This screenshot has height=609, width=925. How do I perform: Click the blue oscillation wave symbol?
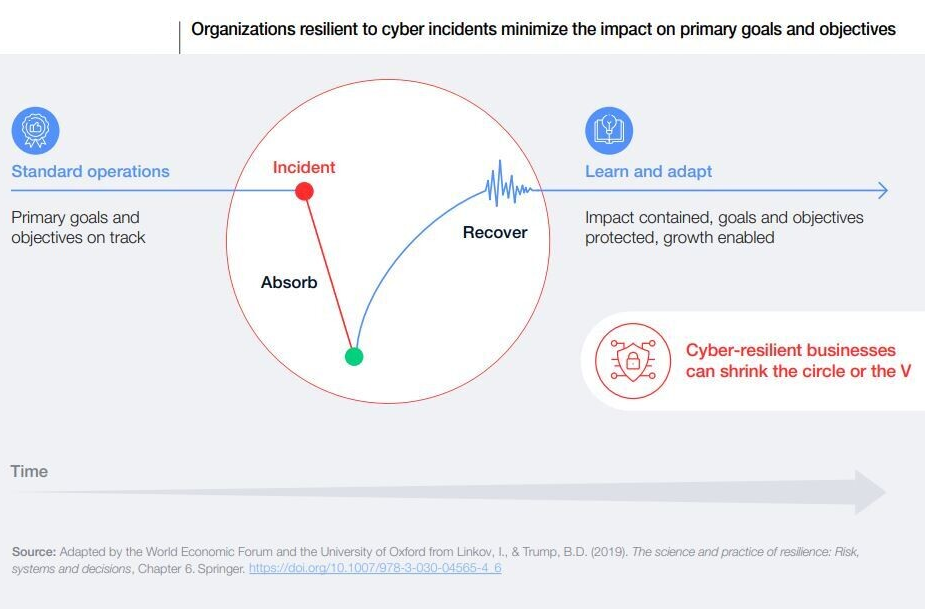(507, 184)
